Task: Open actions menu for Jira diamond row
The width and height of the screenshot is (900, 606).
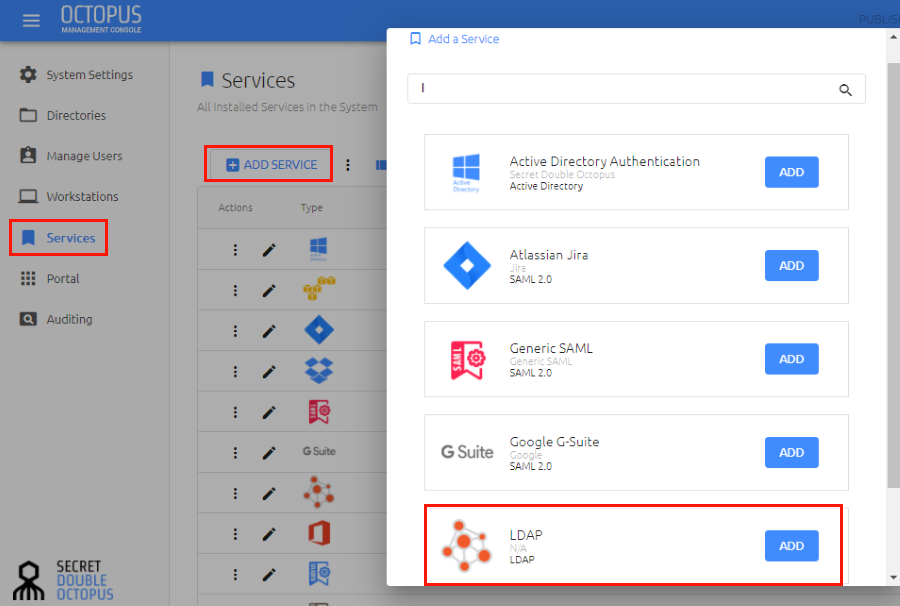Action: (x=235, y=331)
